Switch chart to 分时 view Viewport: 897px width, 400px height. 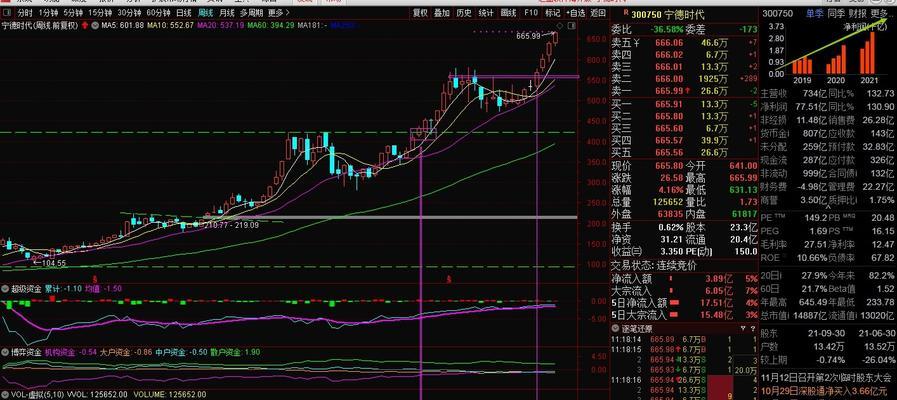click(x=25, y=13)
